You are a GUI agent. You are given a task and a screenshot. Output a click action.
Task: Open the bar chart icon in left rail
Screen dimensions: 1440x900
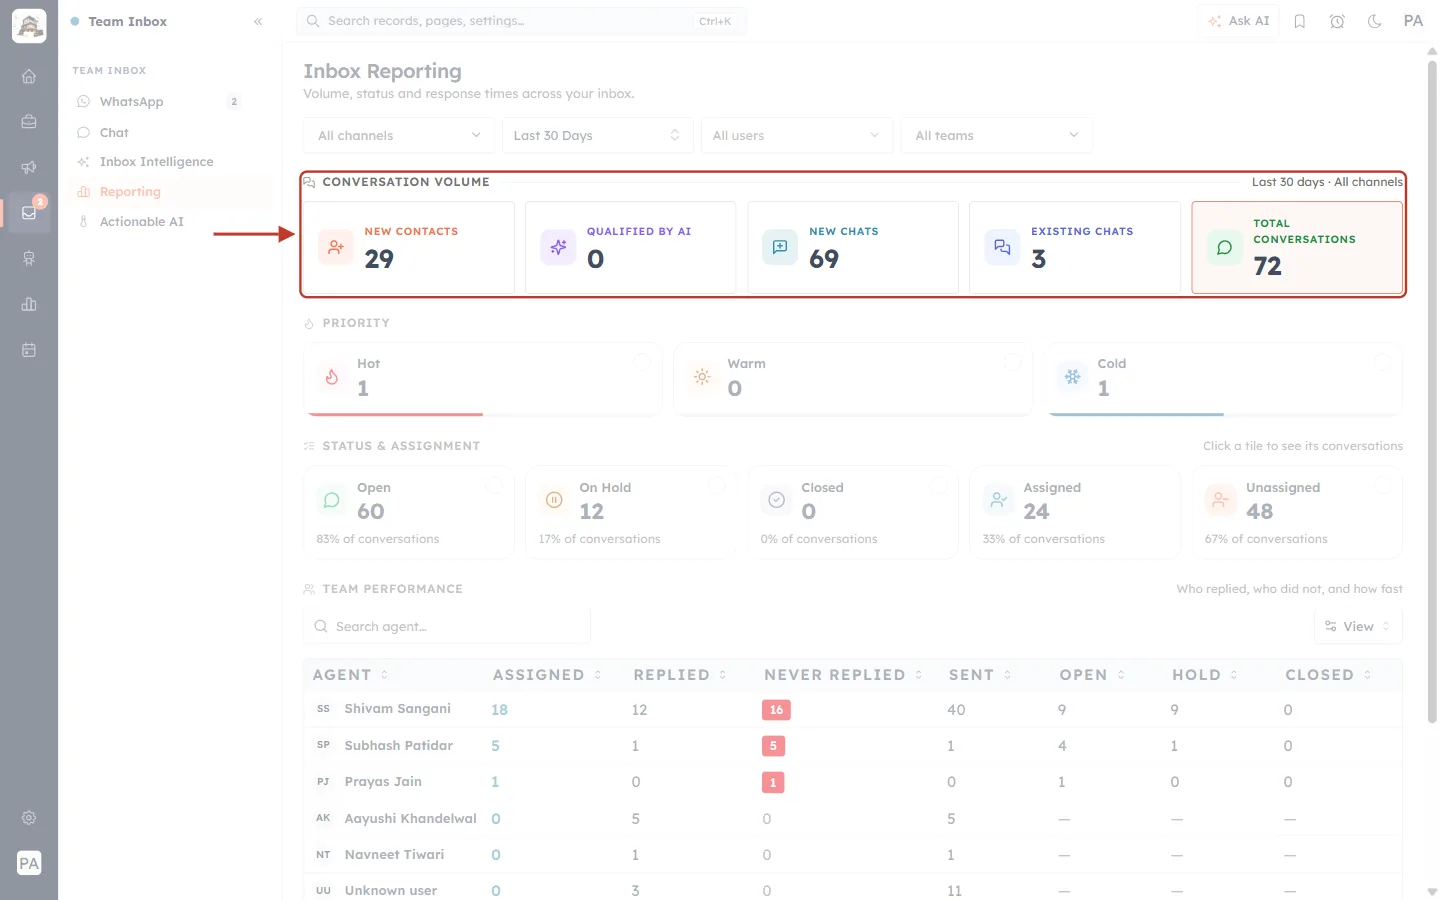click(29, 304)
